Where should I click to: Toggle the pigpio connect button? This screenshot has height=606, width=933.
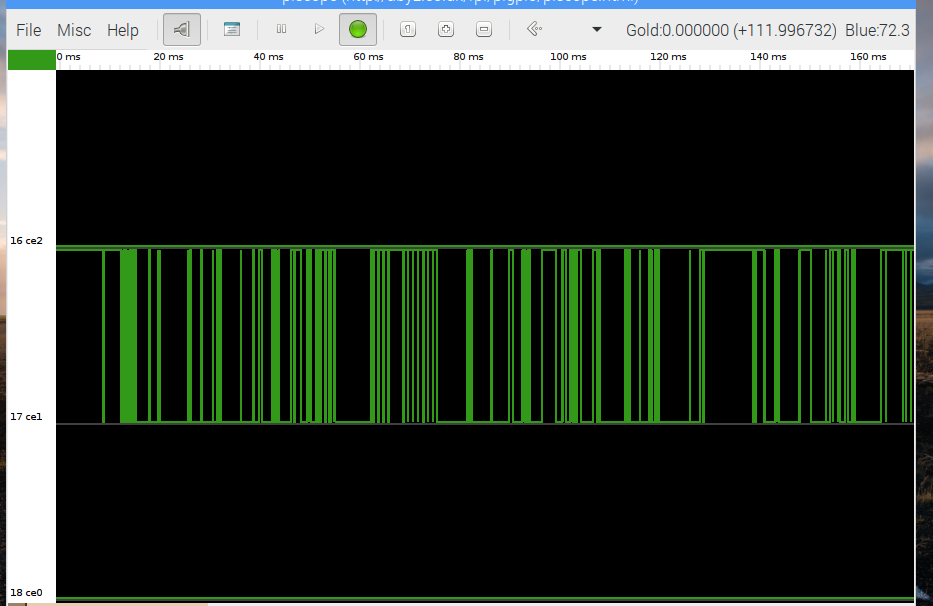pyautogui.click(x=181, y=29)
